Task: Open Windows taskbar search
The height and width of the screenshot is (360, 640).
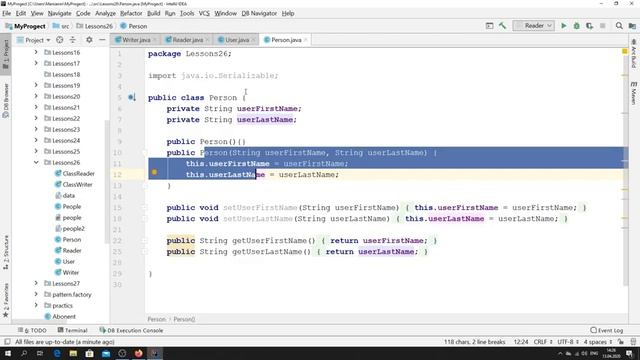Action: [24, 353]
